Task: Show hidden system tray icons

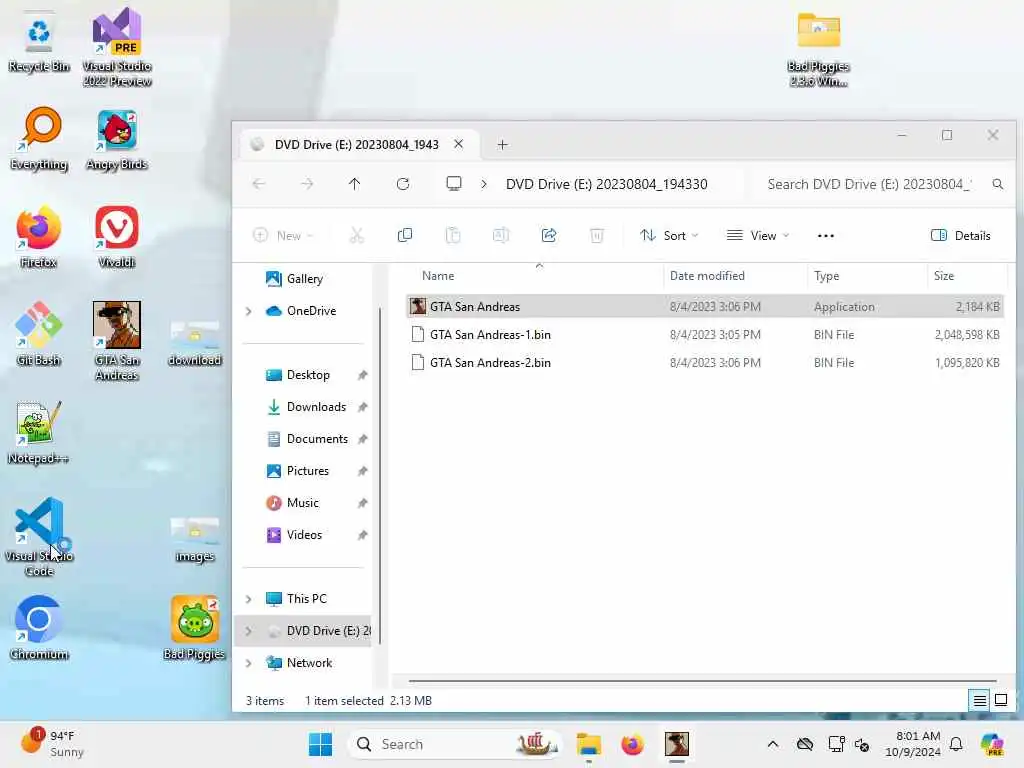Action: point(773,744)
